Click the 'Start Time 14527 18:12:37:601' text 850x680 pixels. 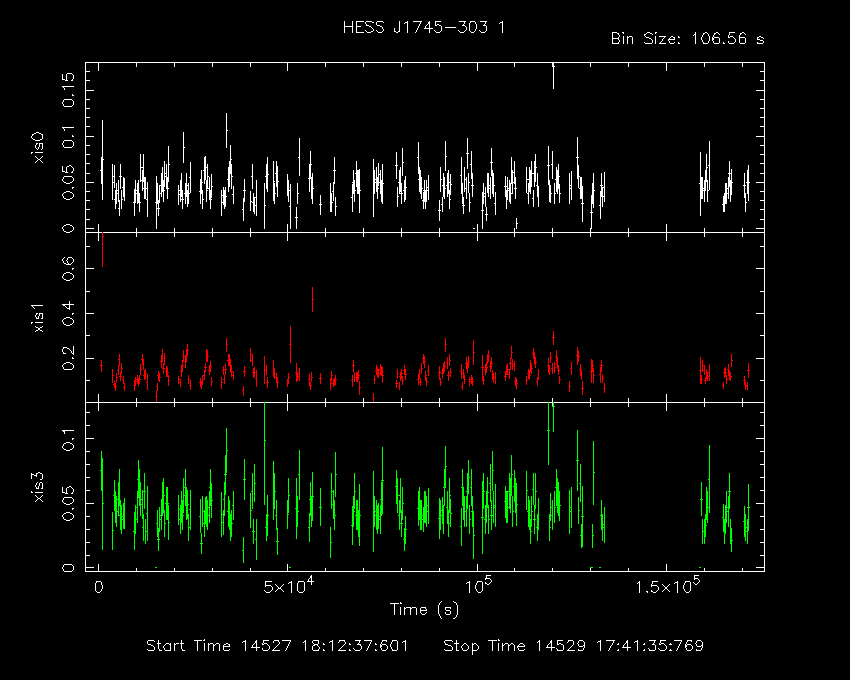(277, 646)
